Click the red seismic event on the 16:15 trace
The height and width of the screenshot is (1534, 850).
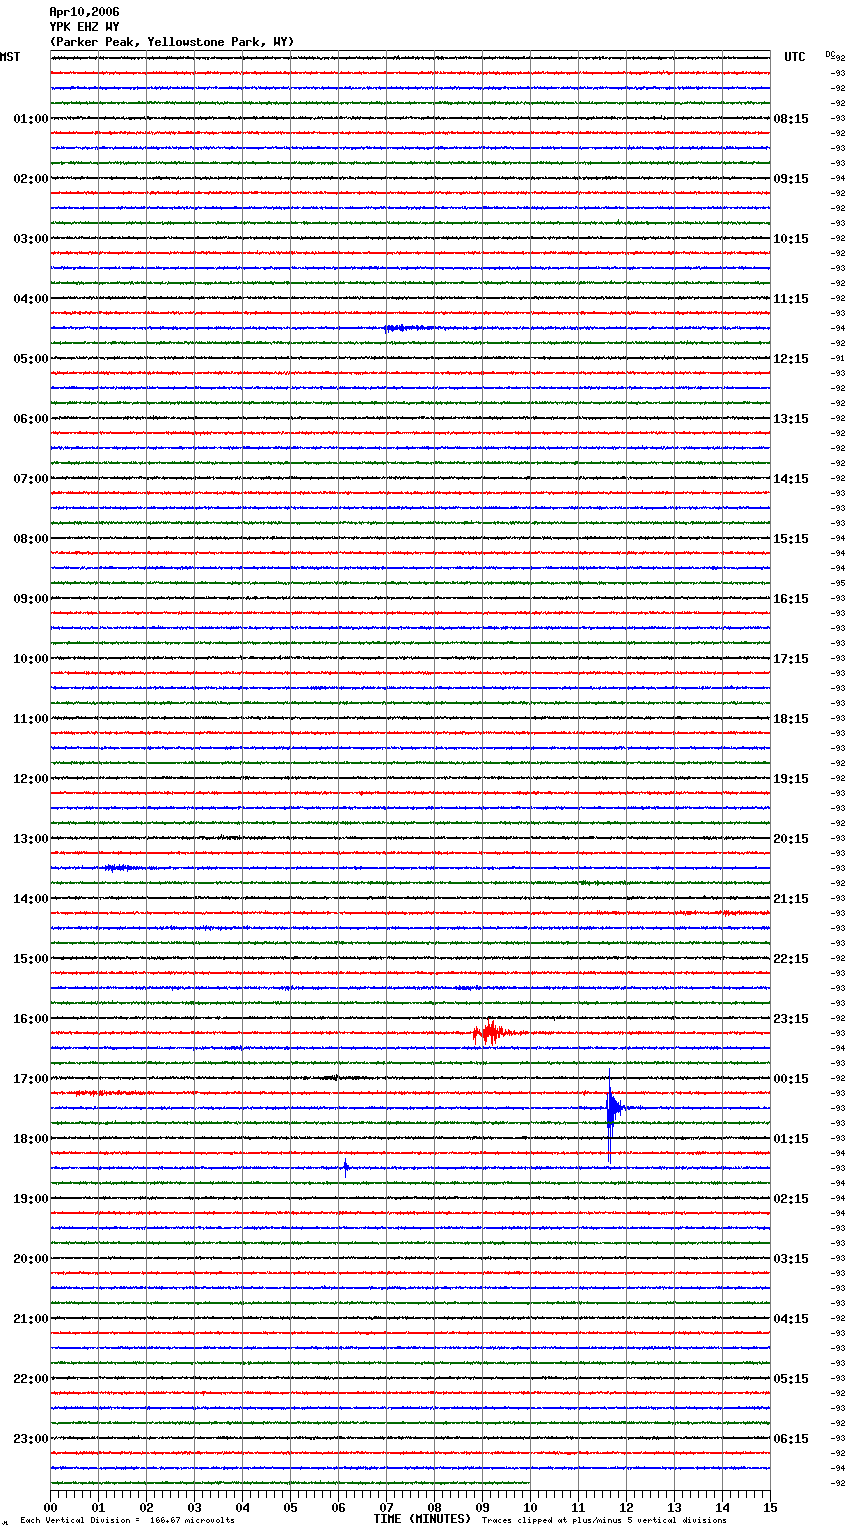click(496, 1032)
